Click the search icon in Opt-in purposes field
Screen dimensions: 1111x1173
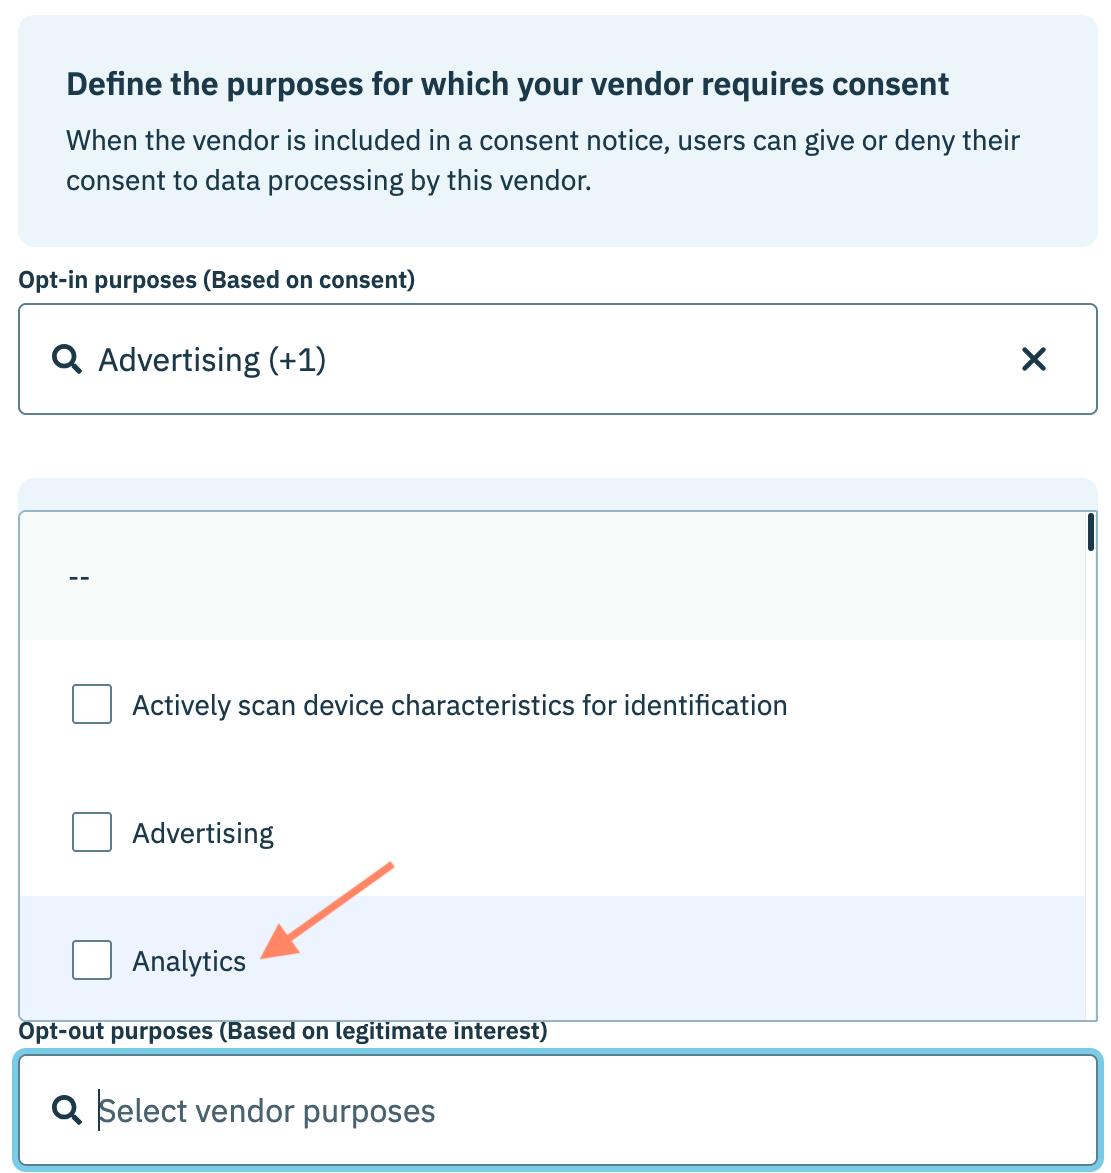[67, 359]
